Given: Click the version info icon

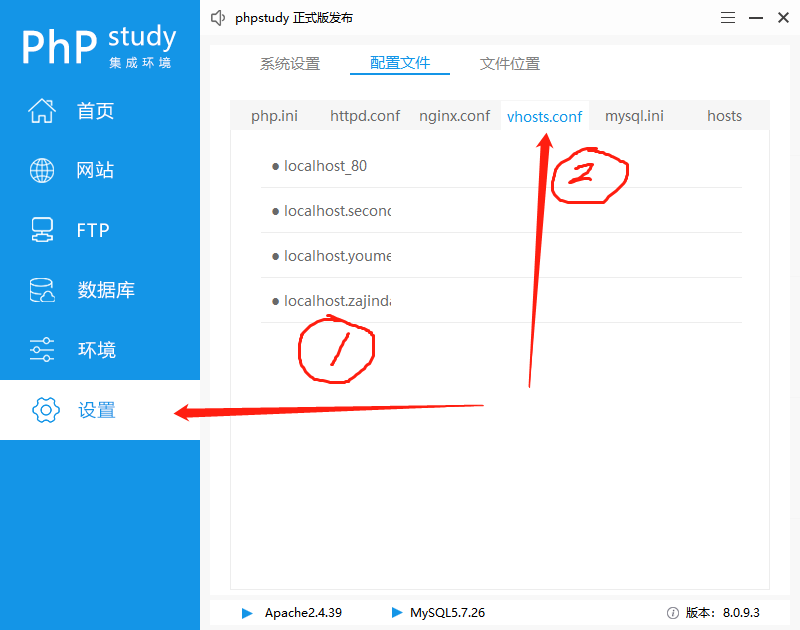Looking at the screenshot, I should pyautogui.click(x=672, y=613).
